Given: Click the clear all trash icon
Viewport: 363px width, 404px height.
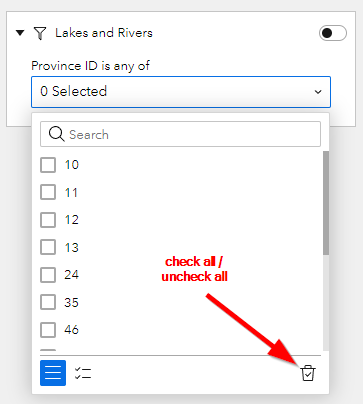Looking at the screenshot, I should 308,373.
